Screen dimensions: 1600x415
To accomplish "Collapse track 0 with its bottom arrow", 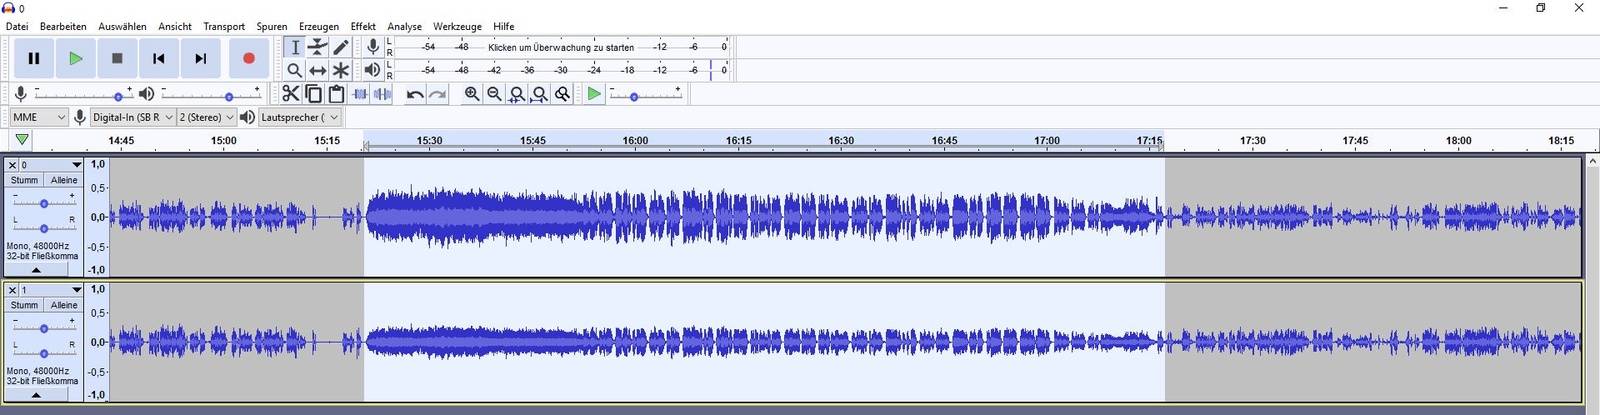I will pyautogui.click(x=36, y=270).
